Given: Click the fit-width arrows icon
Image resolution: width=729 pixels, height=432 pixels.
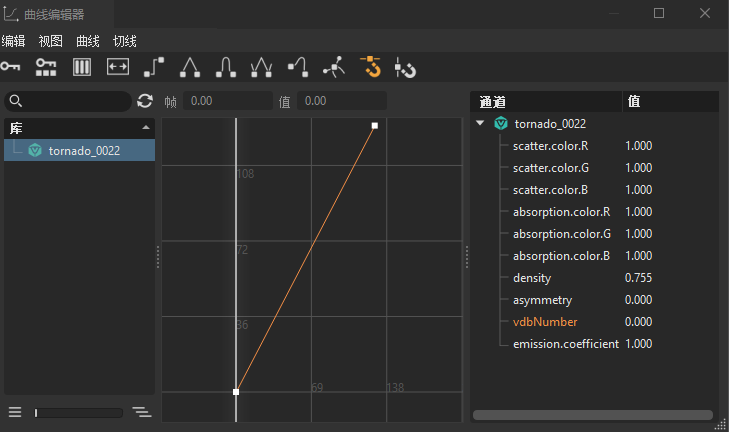Looking at the screenshot, I should (118, 67).
